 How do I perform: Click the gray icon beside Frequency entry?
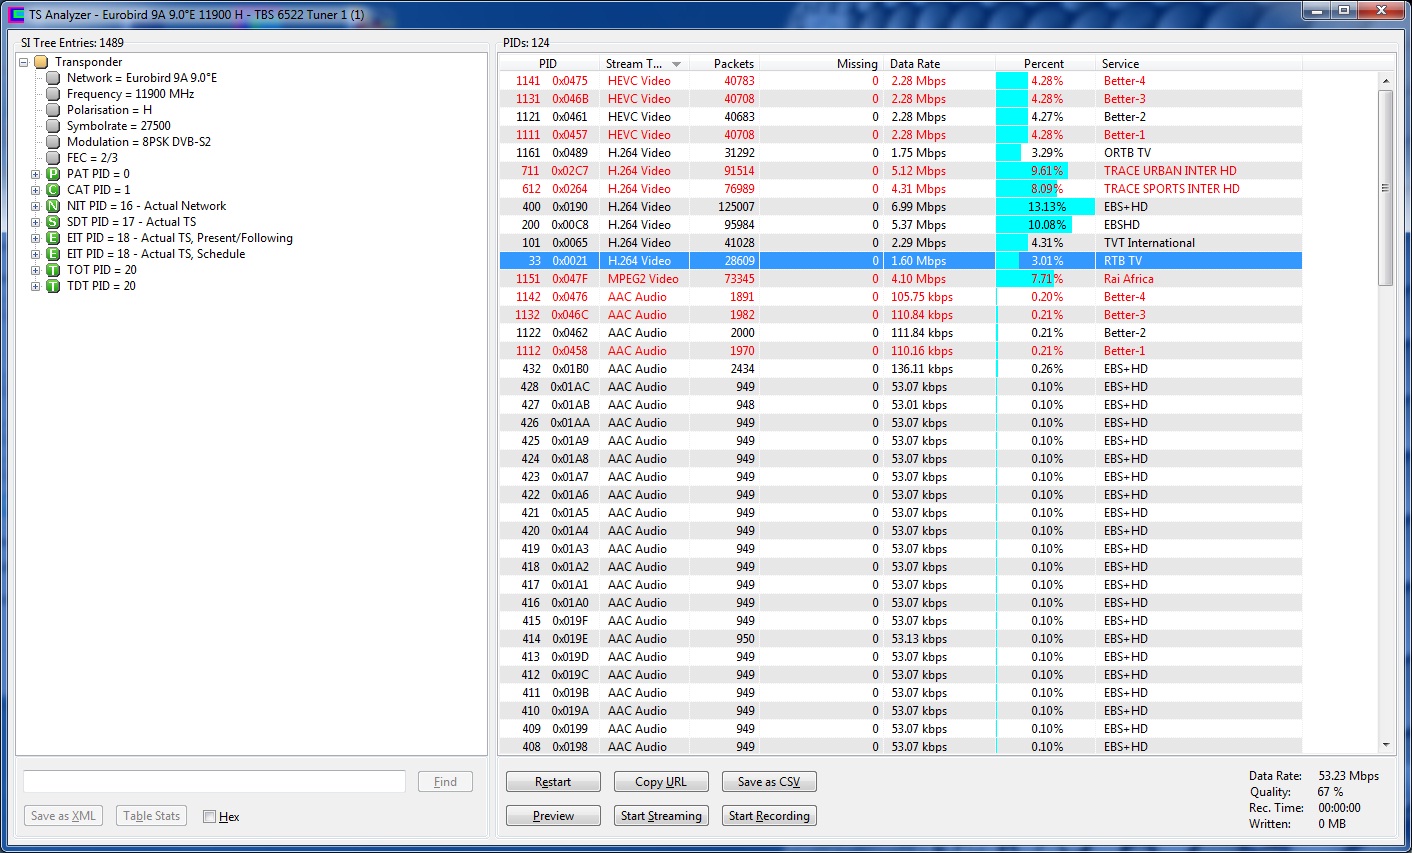[53, 94]
